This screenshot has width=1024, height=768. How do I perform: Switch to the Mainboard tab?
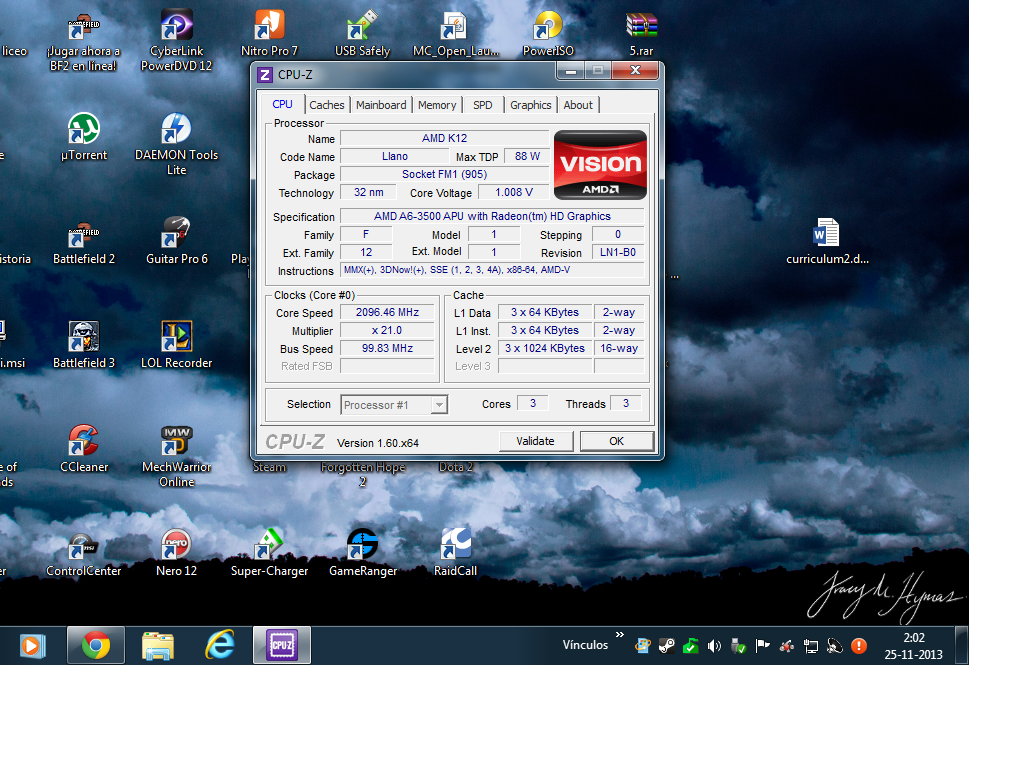tap(381, 105)
